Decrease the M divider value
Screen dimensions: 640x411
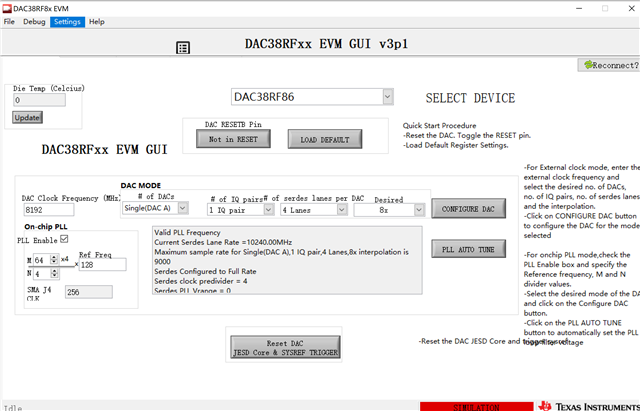(x=54, y=262)
